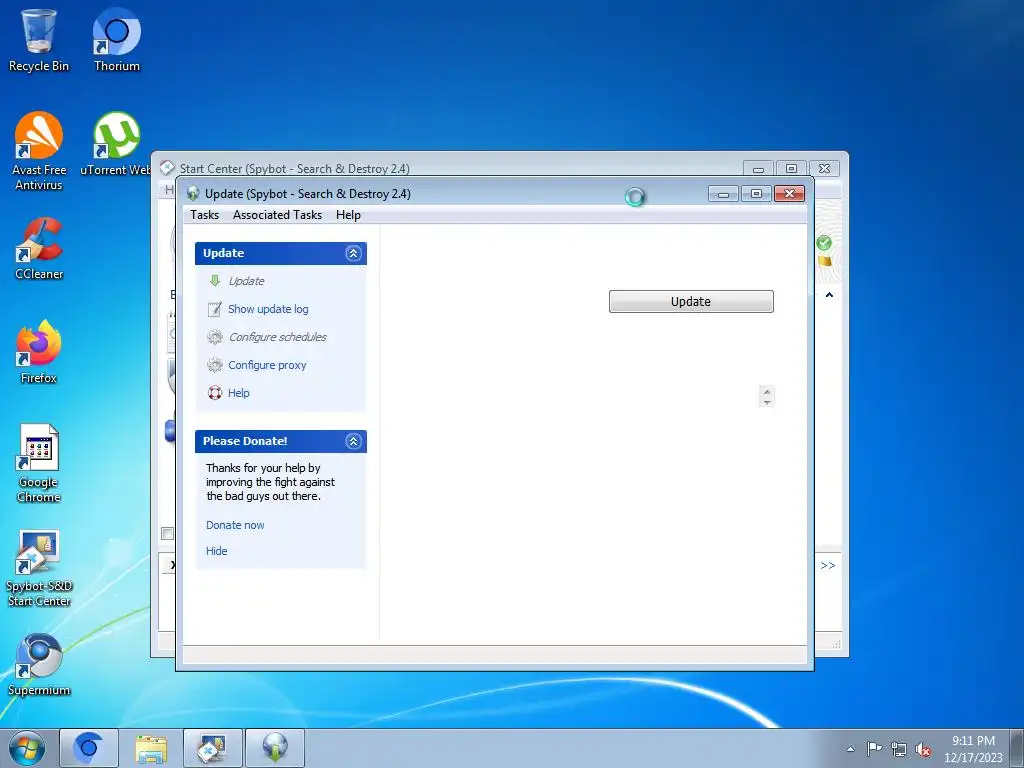Screen dimensions: 1024x768
Task: Click the greyed Update sidebar link
Action: coord(246,281)
